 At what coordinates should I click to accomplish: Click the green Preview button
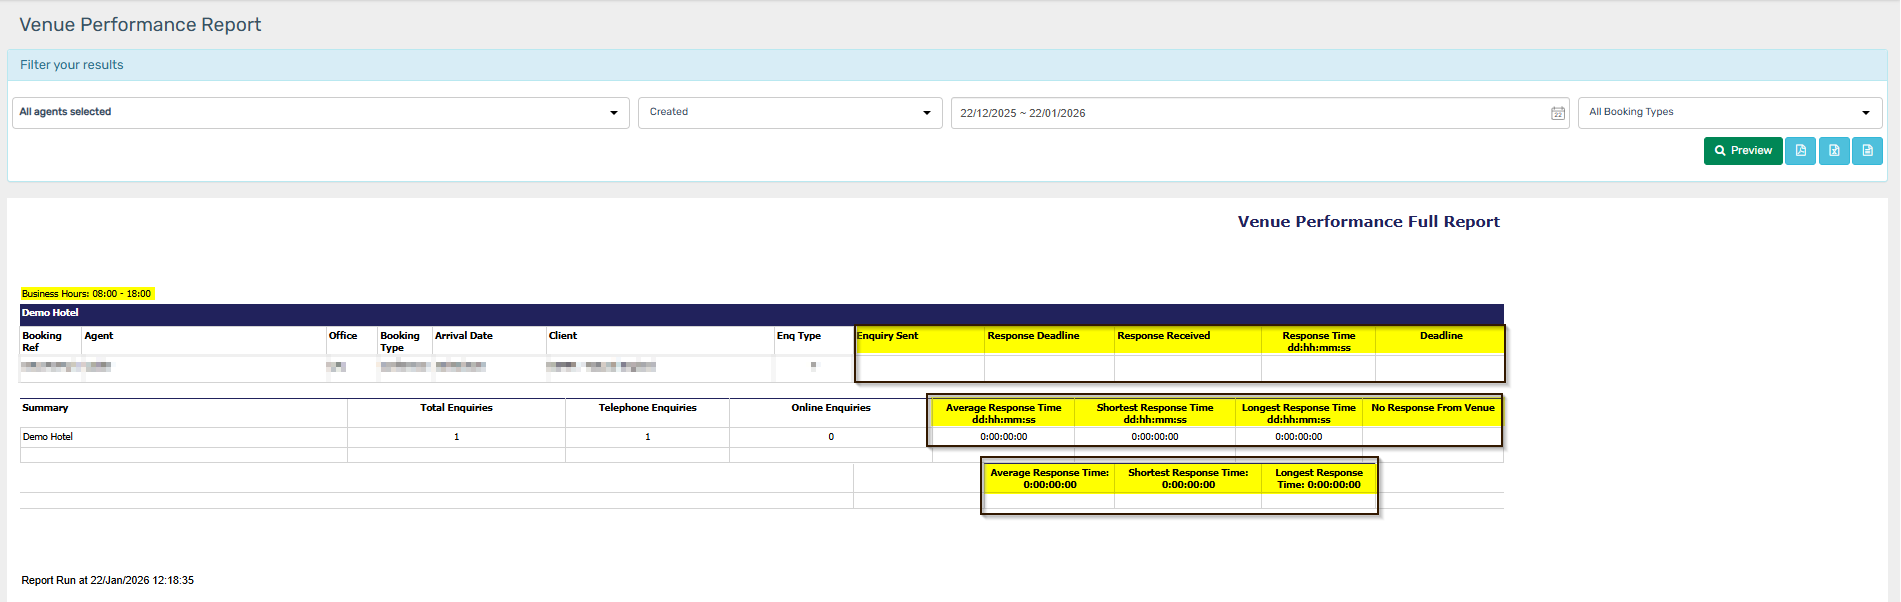(x=1743, y=151)
